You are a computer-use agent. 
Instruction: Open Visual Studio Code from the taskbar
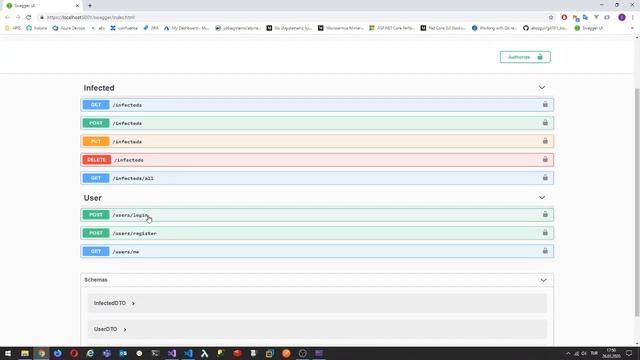(x=188, y=353)
